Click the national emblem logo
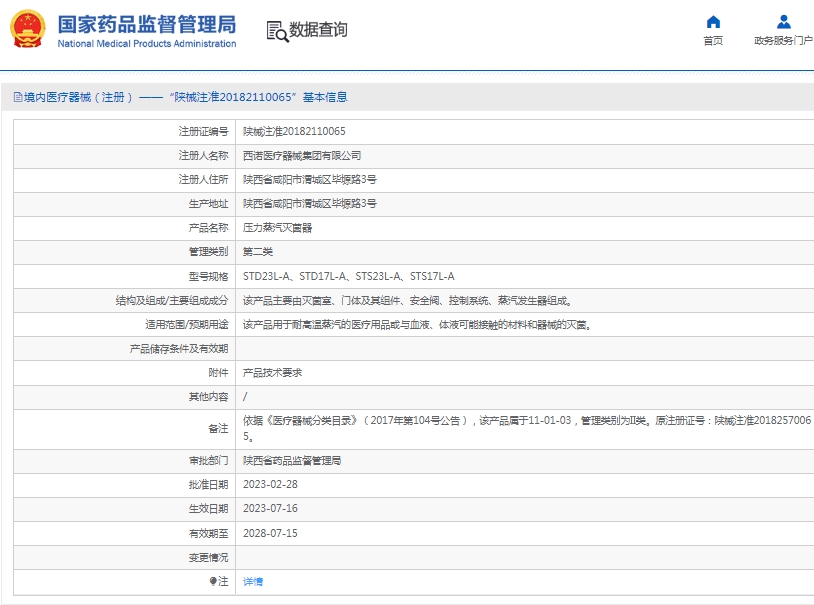Image resolution: width=814 pixels, height=605 pixels. [28, 29]
